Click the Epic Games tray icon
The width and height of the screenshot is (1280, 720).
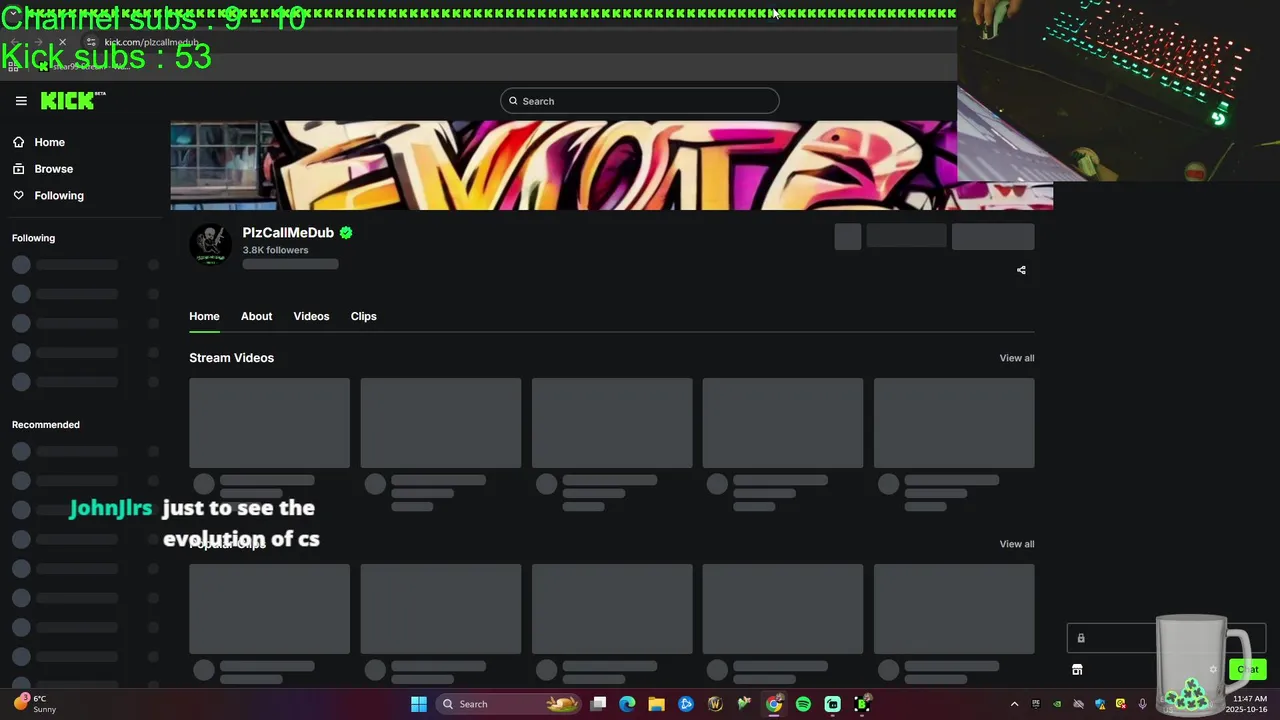[1035, 704]
